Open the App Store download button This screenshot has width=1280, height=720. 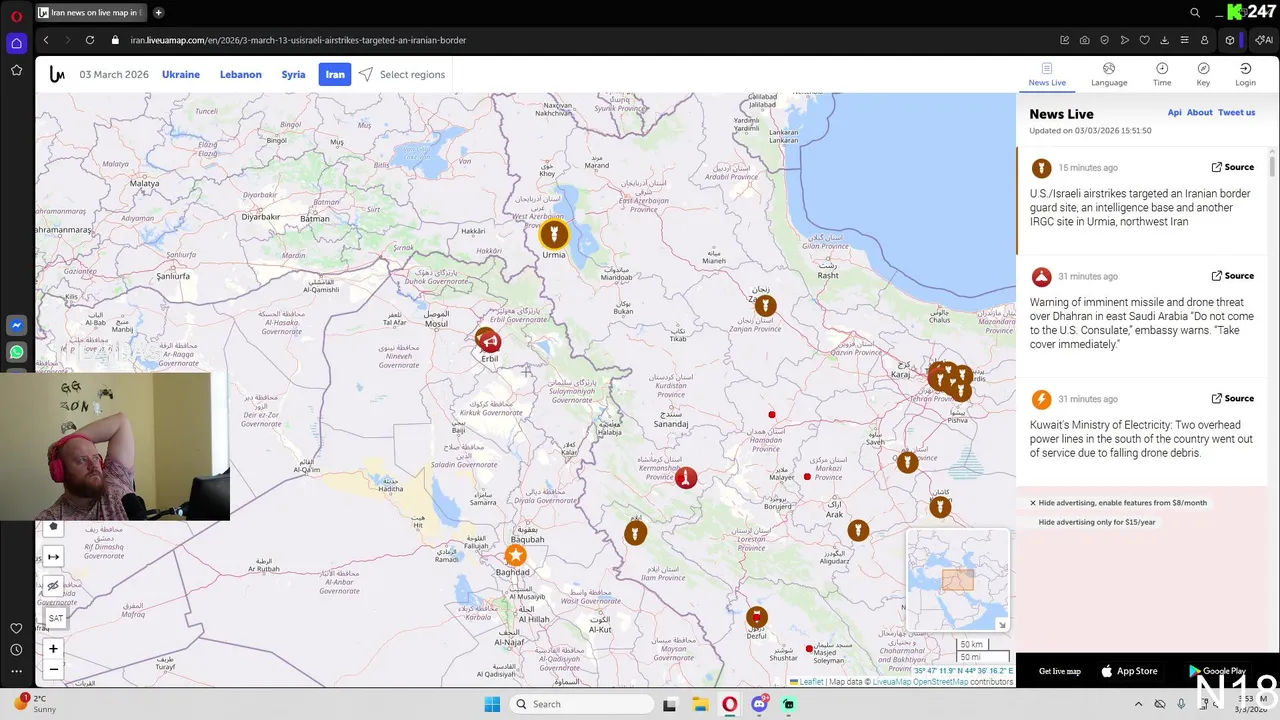coord(1129,671)
